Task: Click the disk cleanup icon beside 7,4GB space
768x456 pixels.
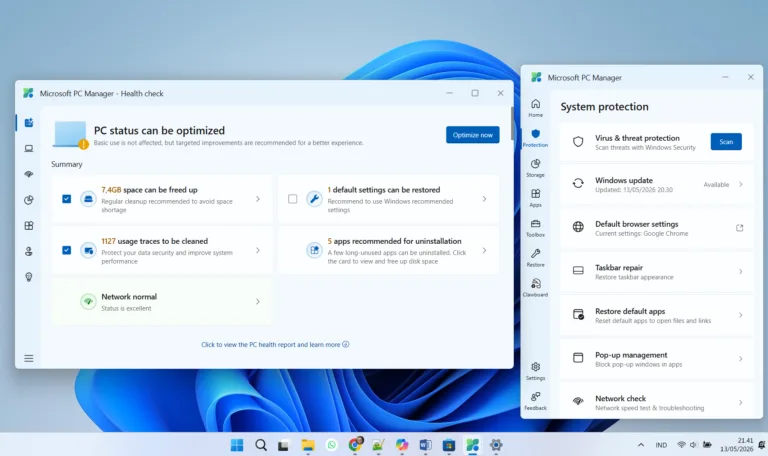Action: [x=88, y=199]
